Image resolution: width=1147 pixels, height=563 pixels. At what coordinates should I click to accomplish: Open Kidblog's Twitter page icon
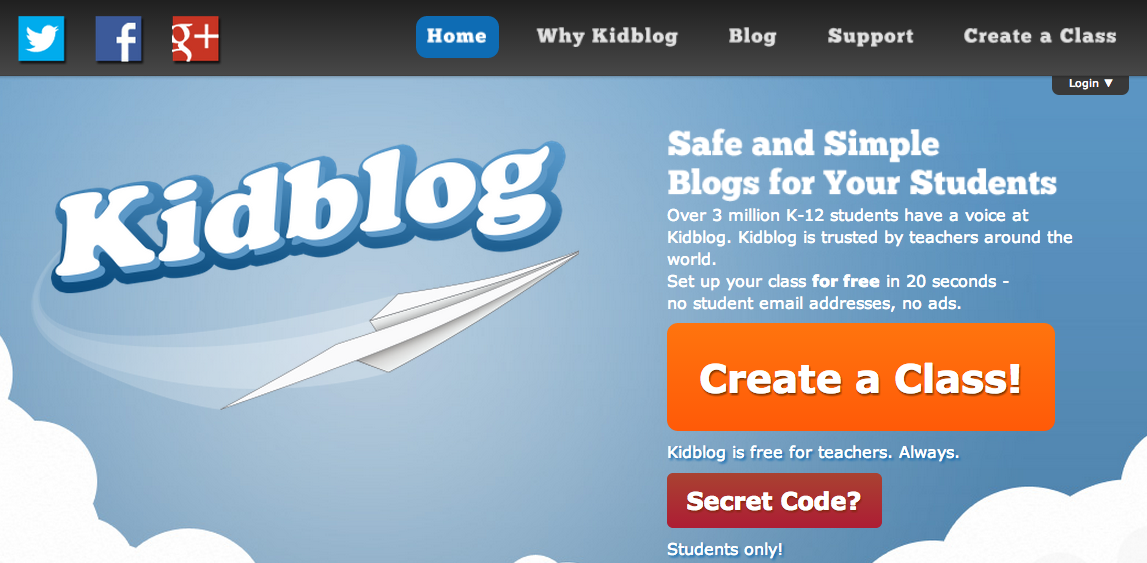click(x=42, y=38)
